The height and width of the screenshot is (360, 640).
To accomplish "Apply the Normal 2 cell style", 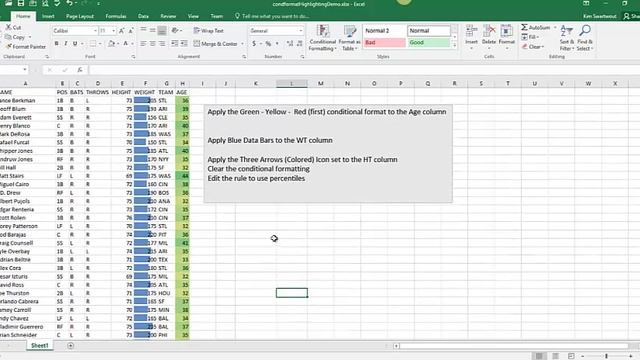I will [x=384, y=31].
